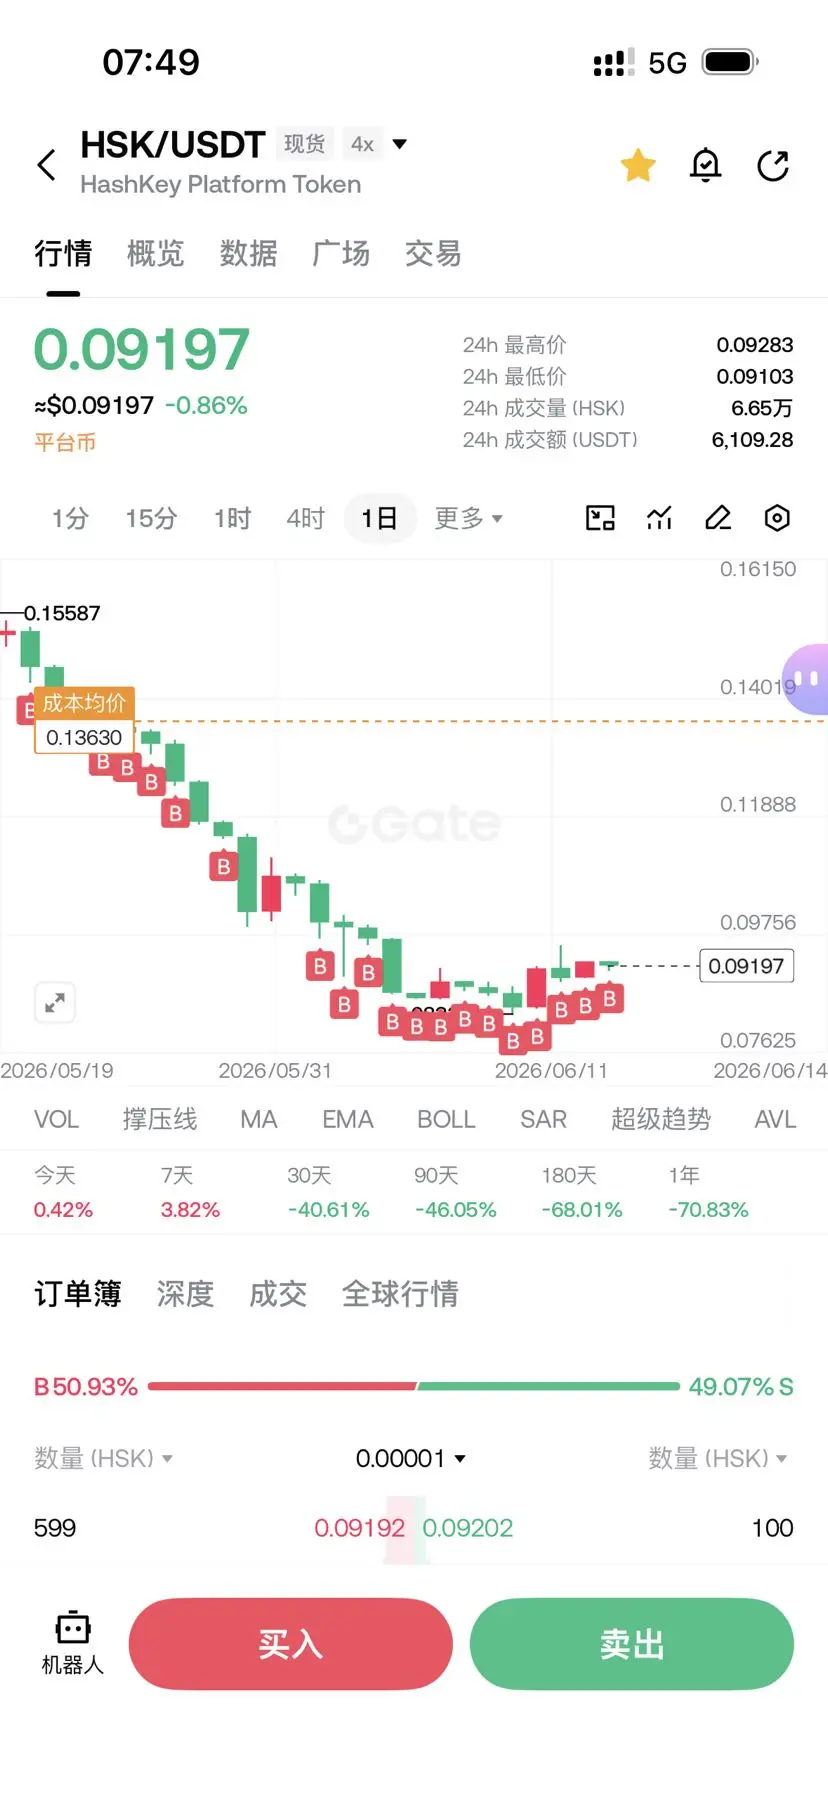Tap the red 买入 button

pyautogui.click(x=291, y=1644)
